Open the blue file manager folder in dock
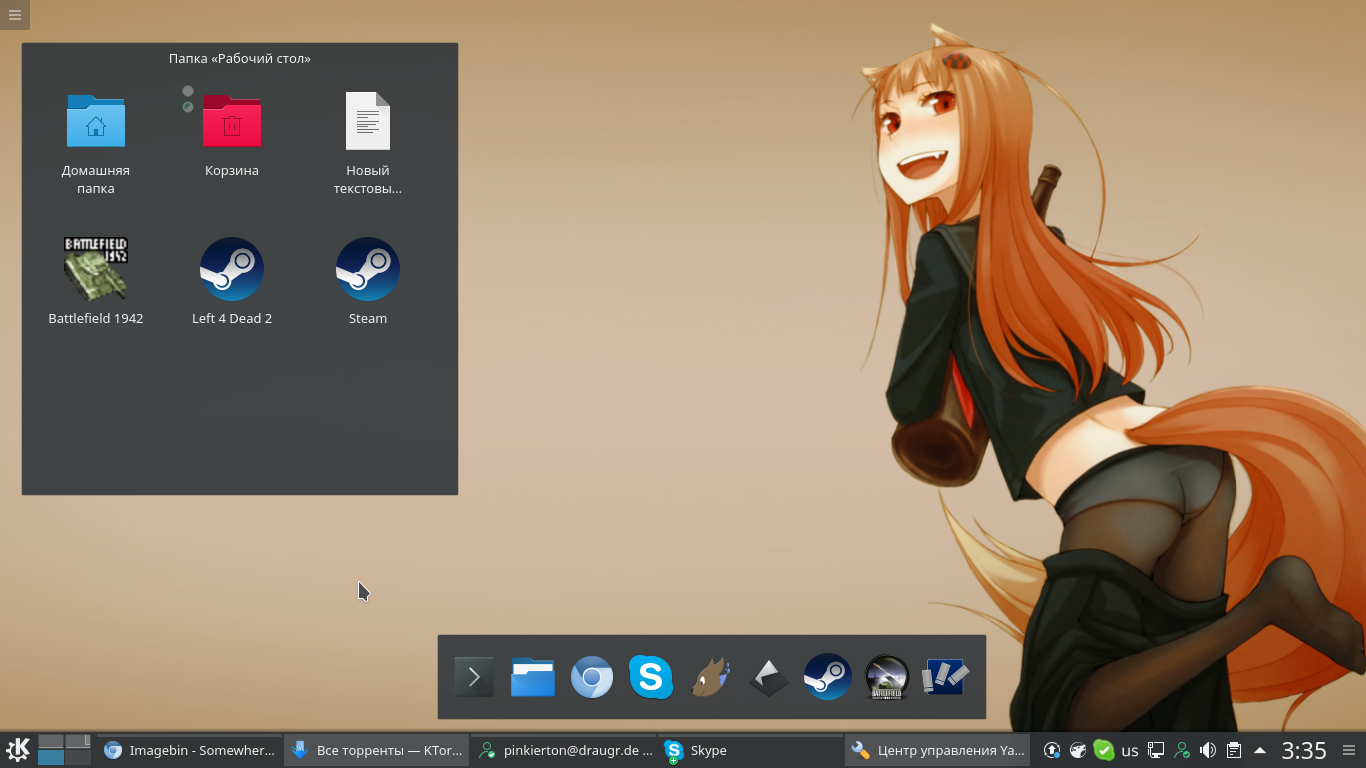 click(533, 677)
